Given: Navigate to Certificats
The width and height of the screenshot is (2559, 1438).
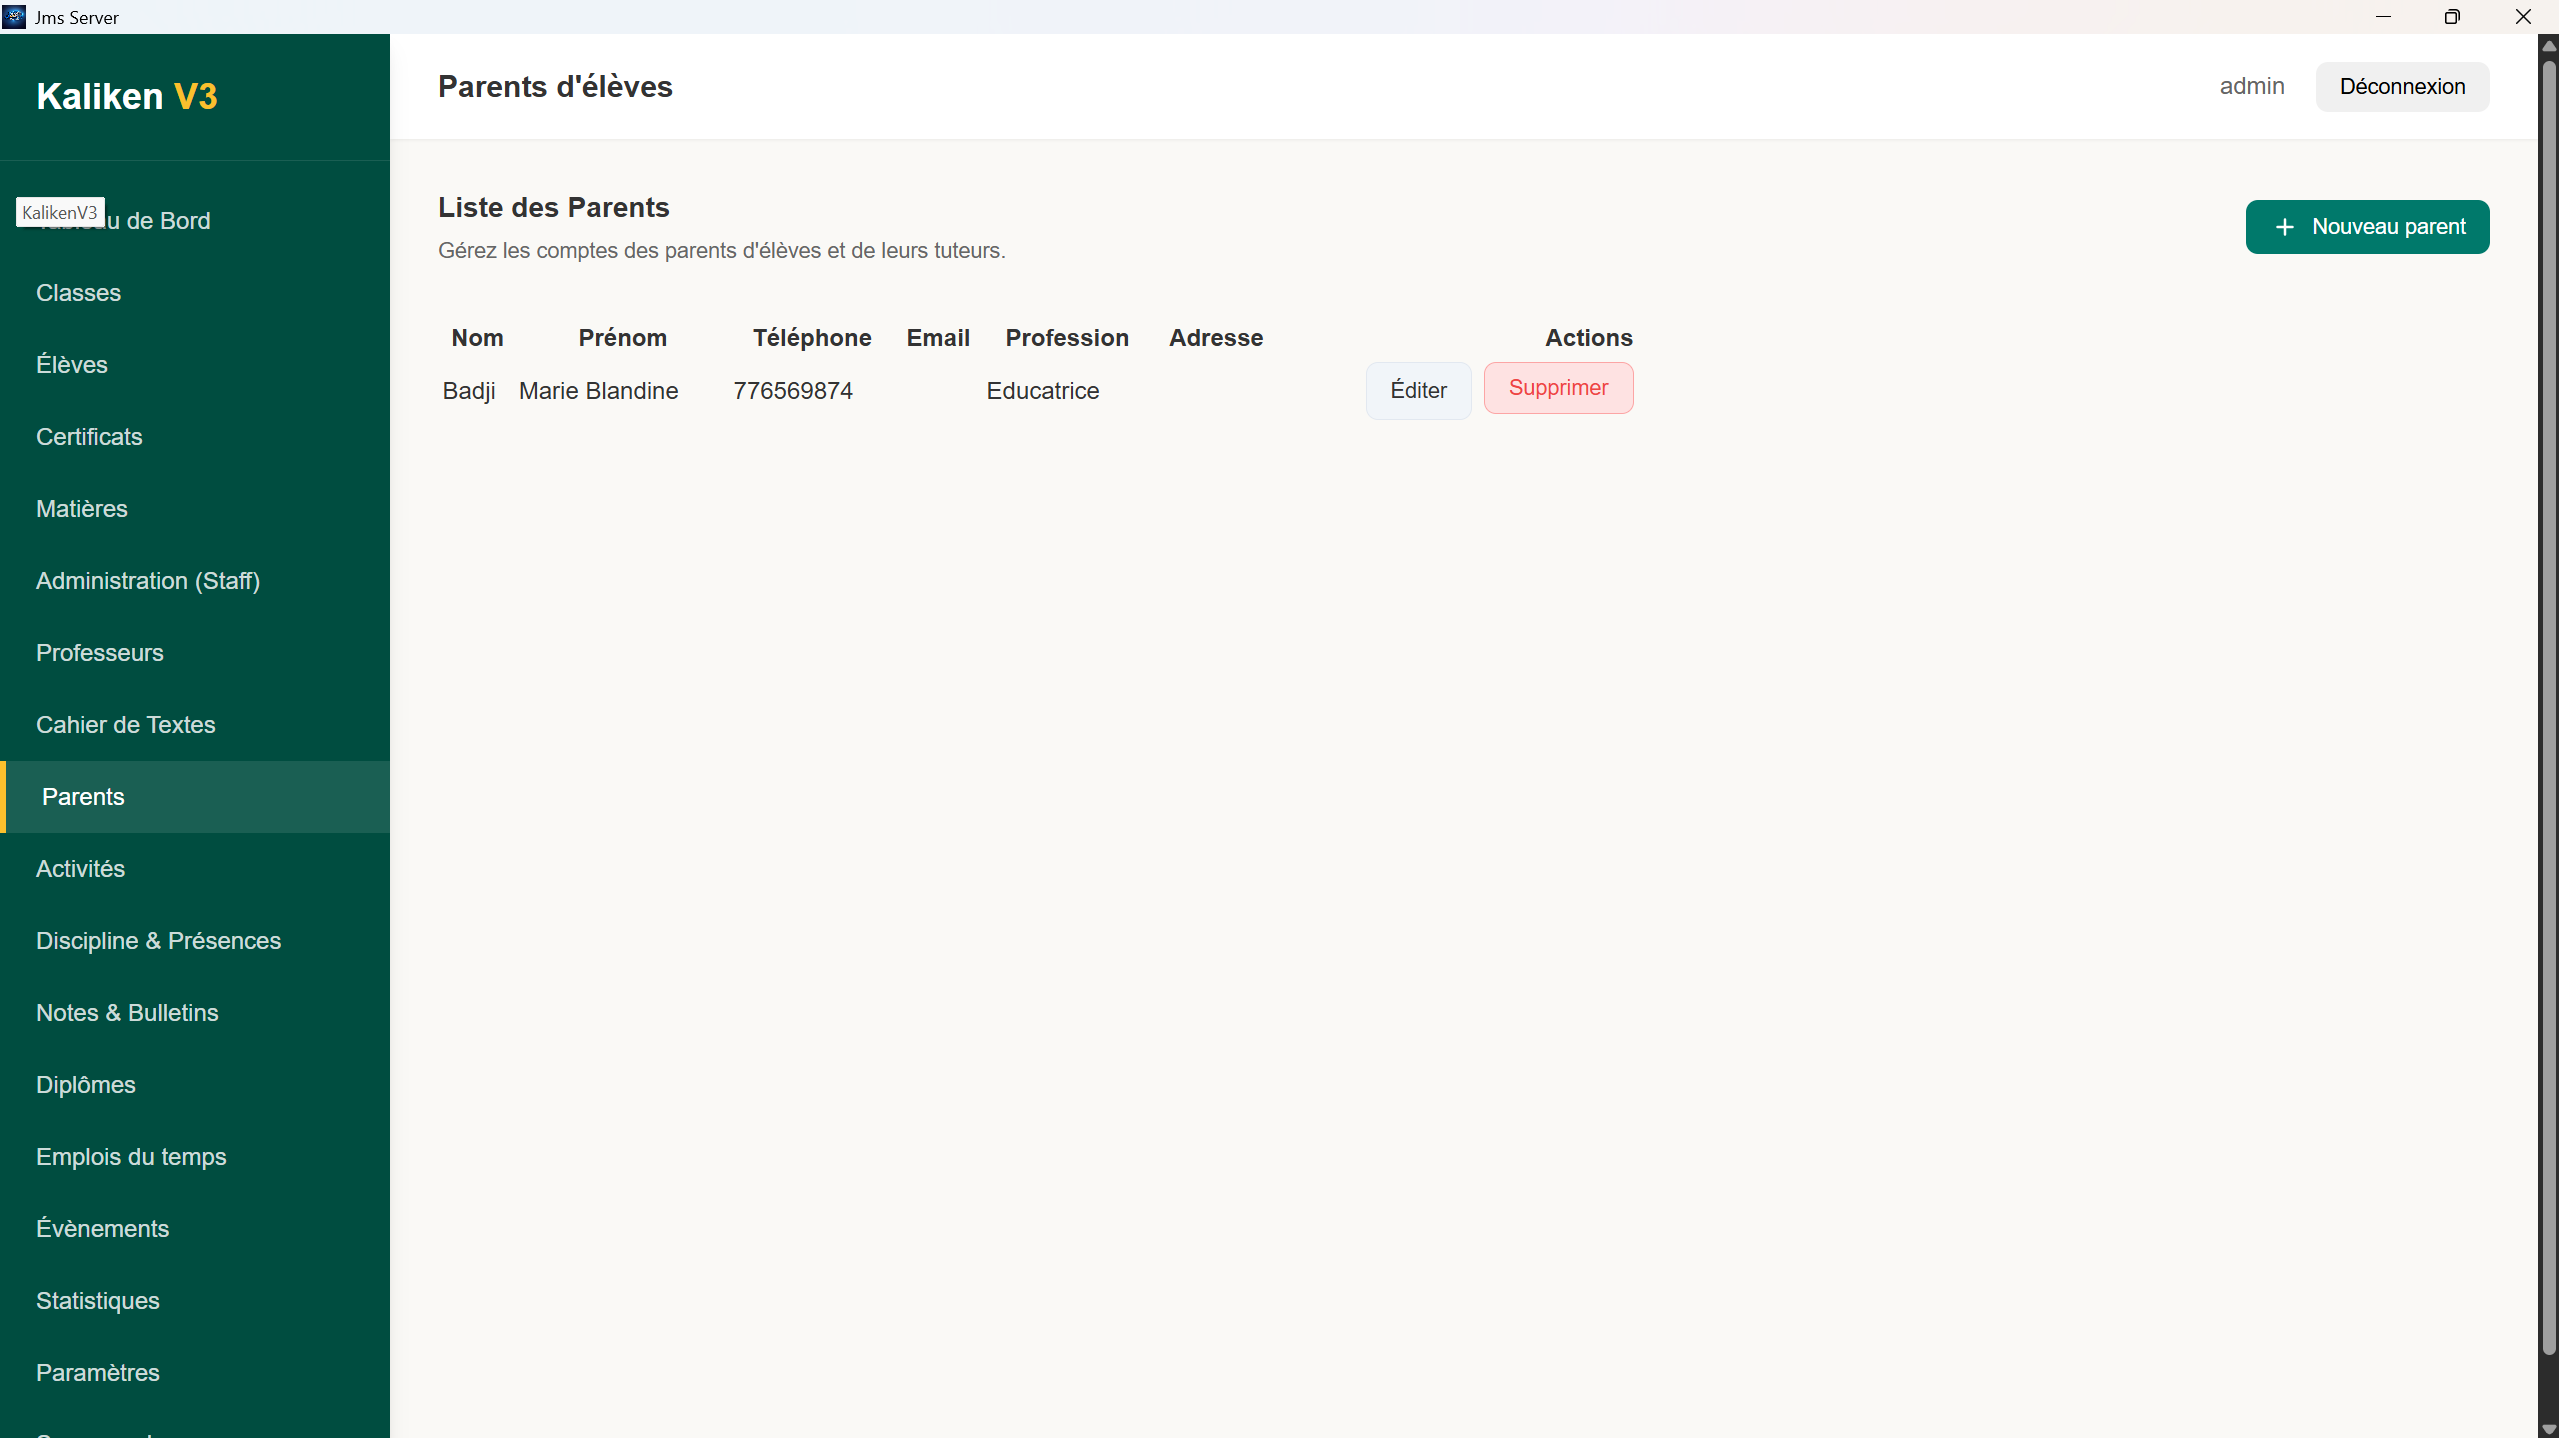Looking at the screenshot, I should point(89,436).
